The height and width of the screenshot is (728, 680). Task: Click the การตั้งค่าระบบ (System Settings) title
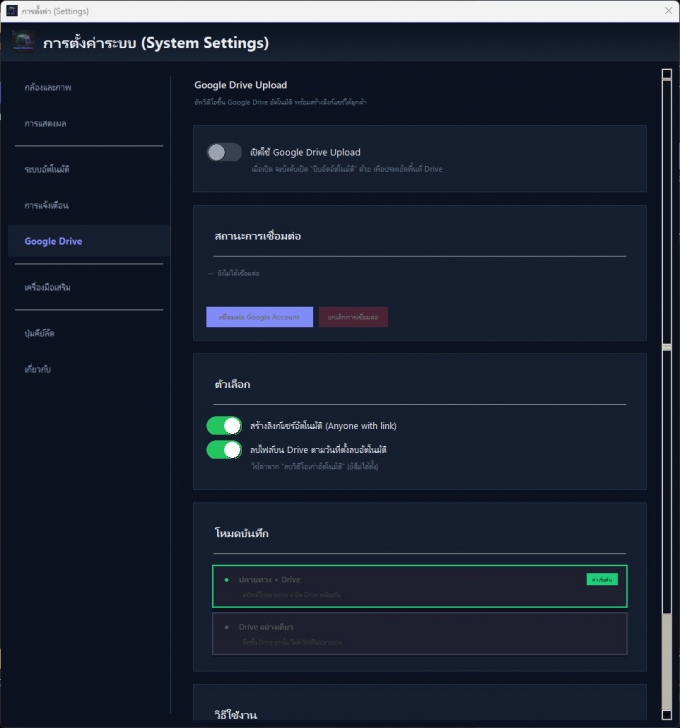pyautogui.click(x=156, y=43)
